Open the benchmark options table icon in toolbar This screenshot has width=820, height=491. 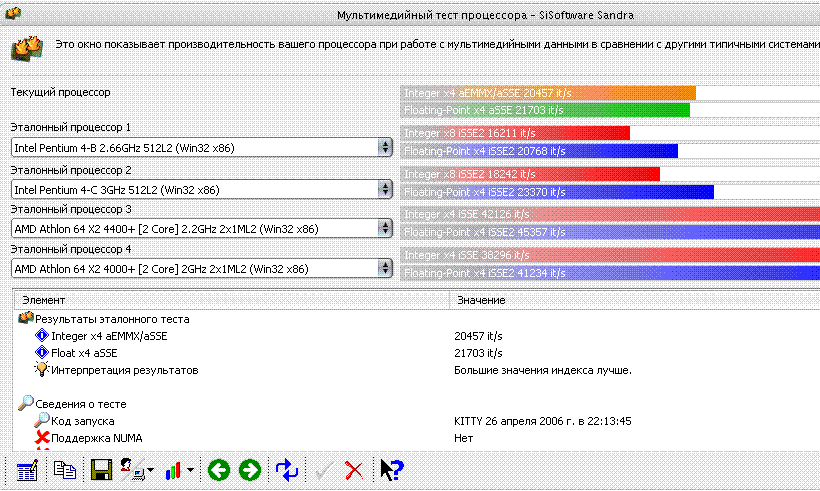pos(27,470)
